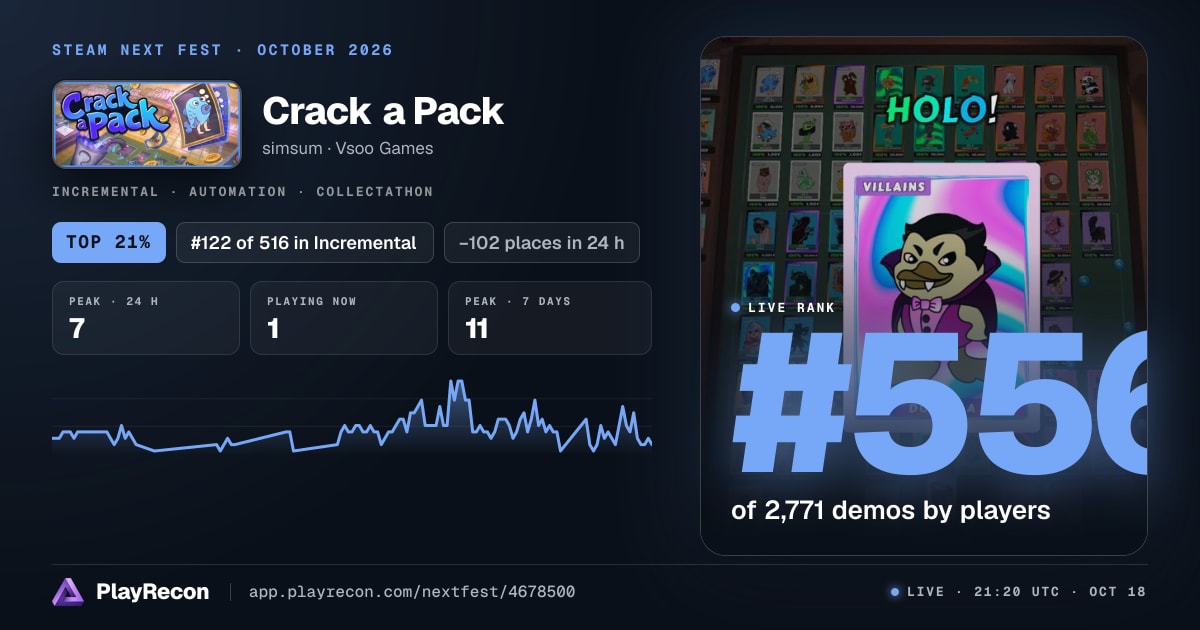The height and width of the screenshot is (630, 1200).
Task: Click the player count line chart
Action: click(x=352, y=418)
